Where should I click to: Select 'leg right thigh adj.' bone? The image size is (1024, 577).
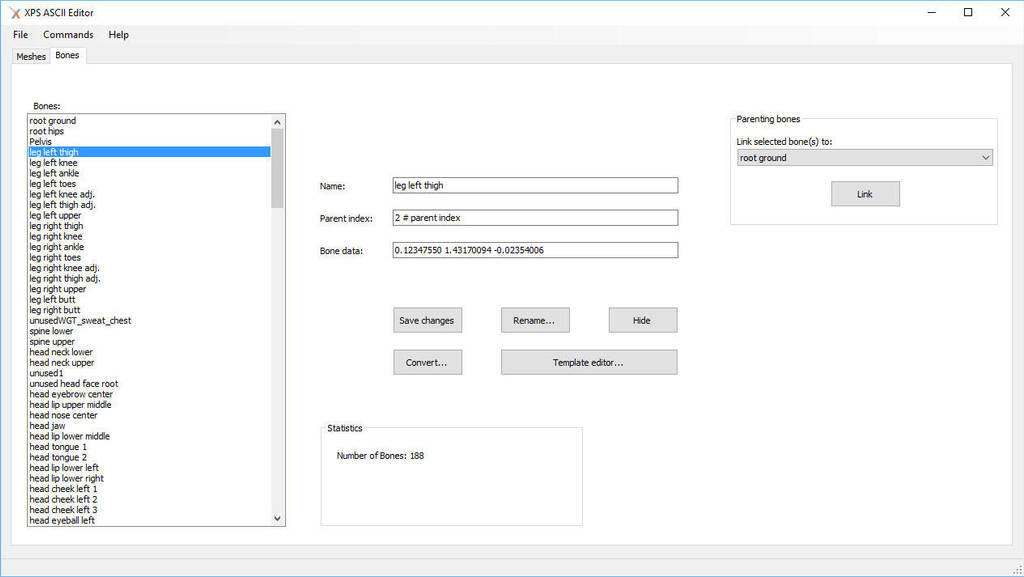tap(149, 279)
